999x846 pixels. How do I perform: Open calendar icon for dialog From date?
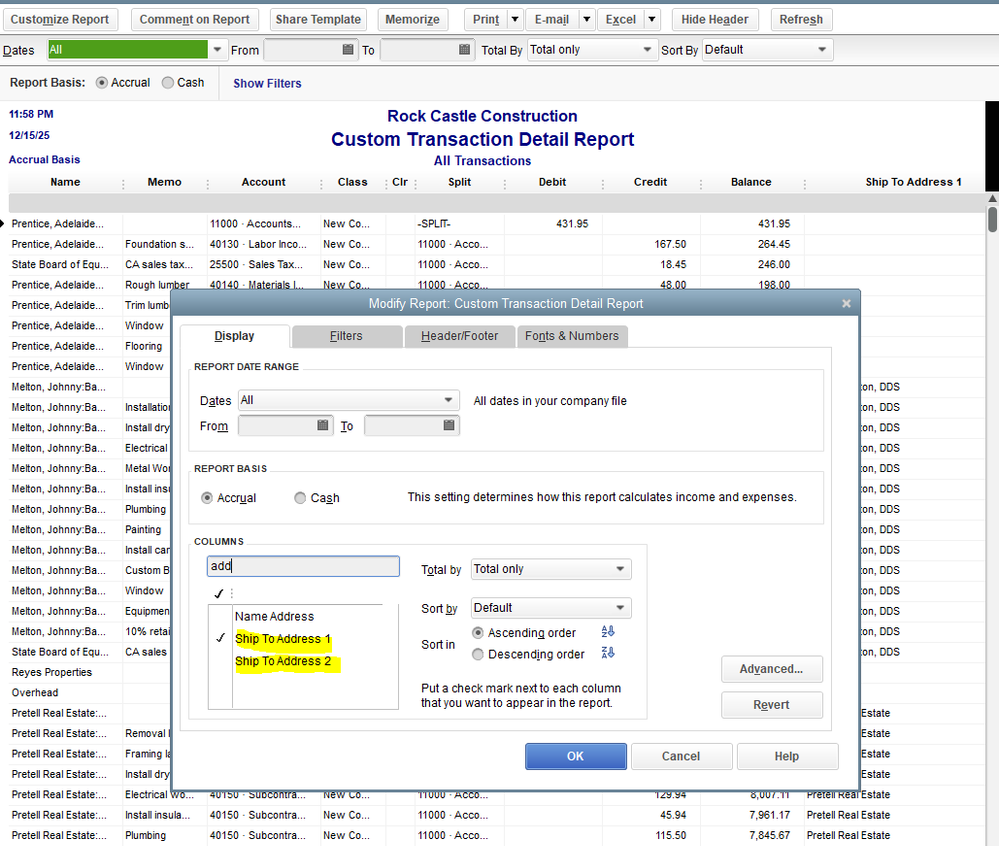[323, 425]
